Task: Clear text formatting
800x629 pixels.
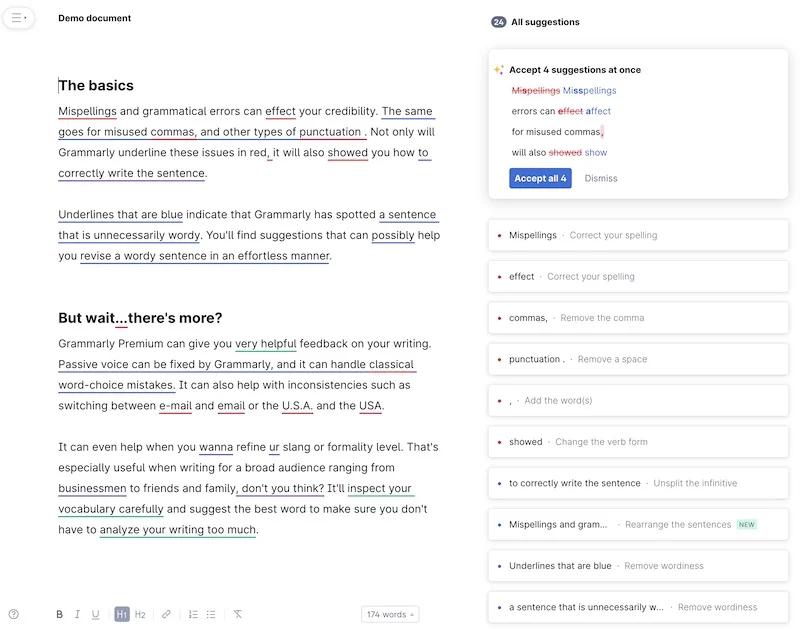Action: pos(238,614)
